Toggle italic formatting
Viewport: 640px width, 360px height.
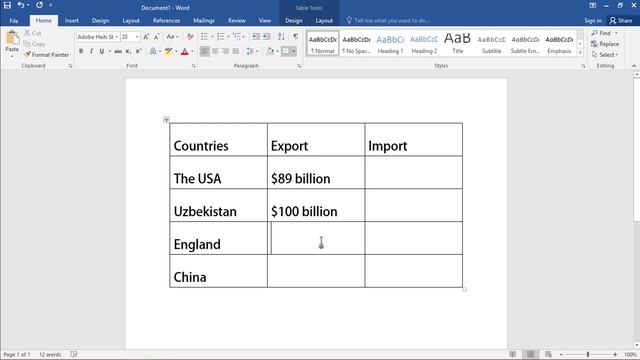click(x=91, y=51)
